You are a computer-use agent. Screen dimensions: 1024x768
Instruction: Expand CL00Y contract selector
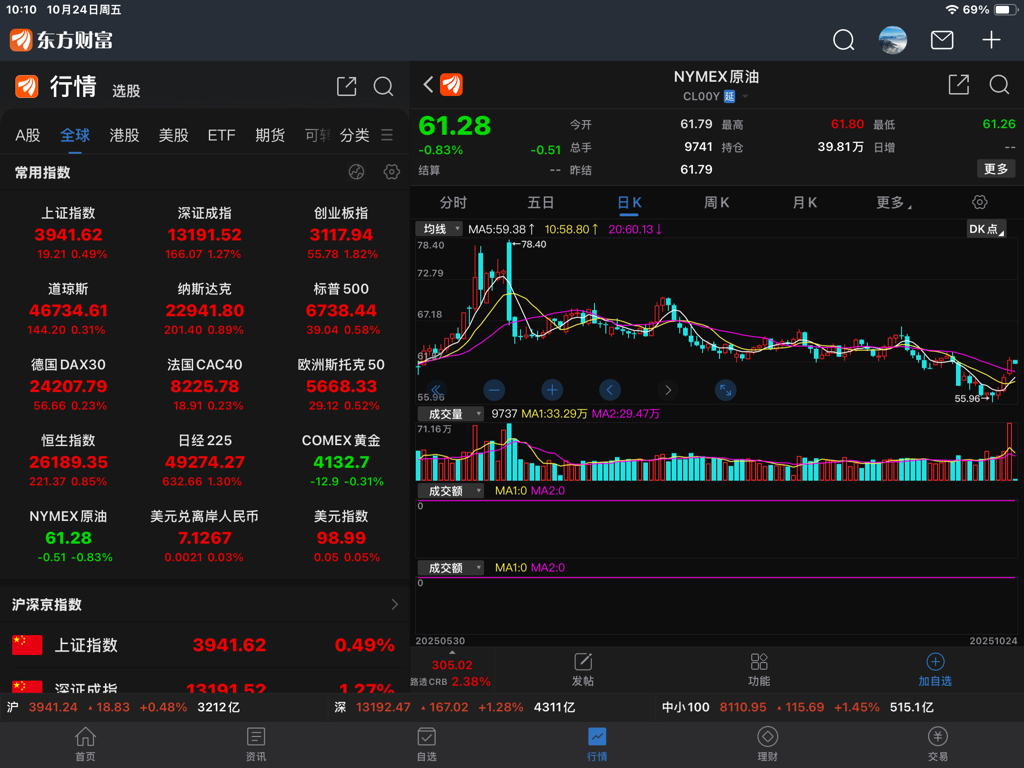[715, 97]
